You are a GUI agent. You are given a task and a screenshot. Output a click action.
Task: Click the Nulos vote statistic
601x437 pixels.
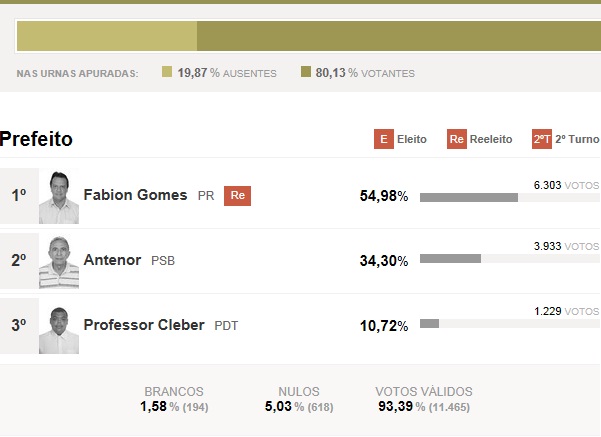[299, 400]
